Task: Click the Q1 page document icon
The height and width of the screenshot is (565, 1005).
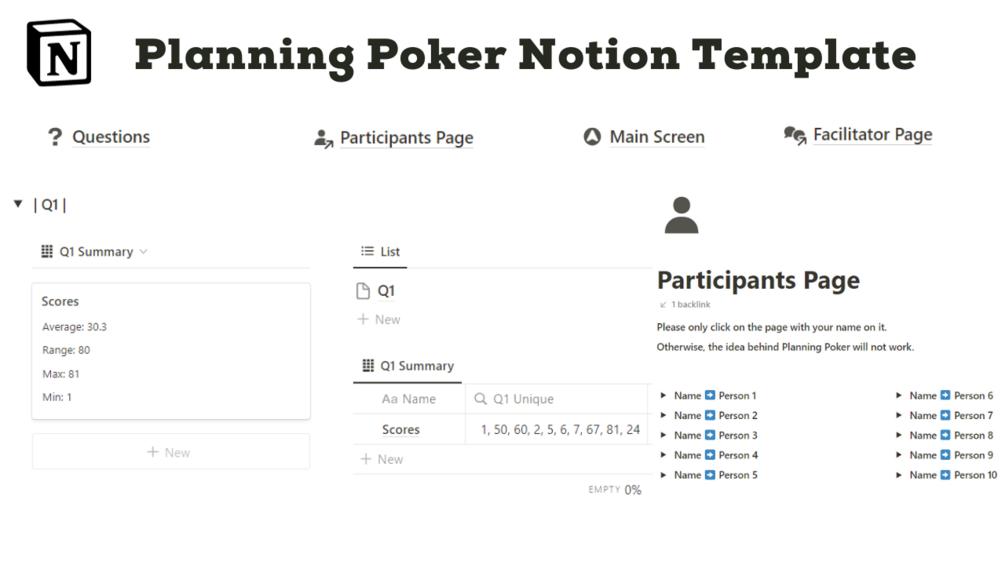Action: (x=364, y=291)
